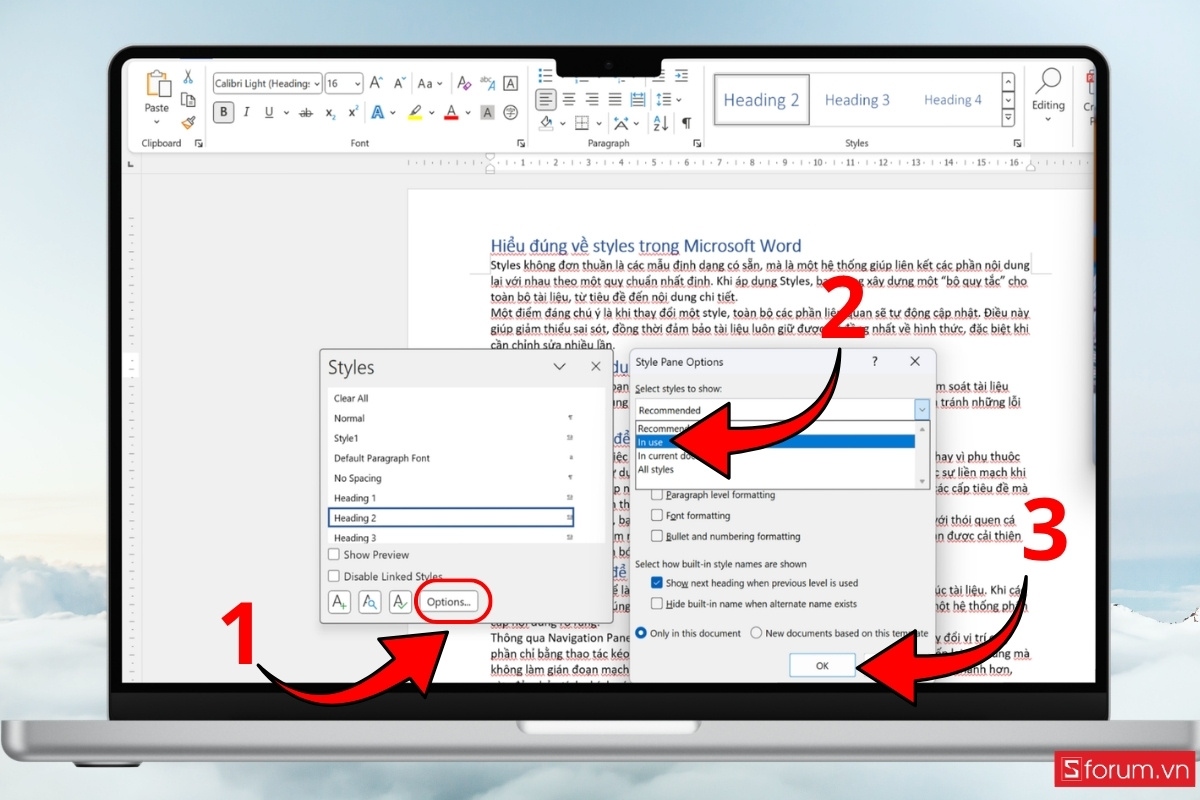Open the font name dropdown
The image size is (1200, 800).
(x=317, y=84)
